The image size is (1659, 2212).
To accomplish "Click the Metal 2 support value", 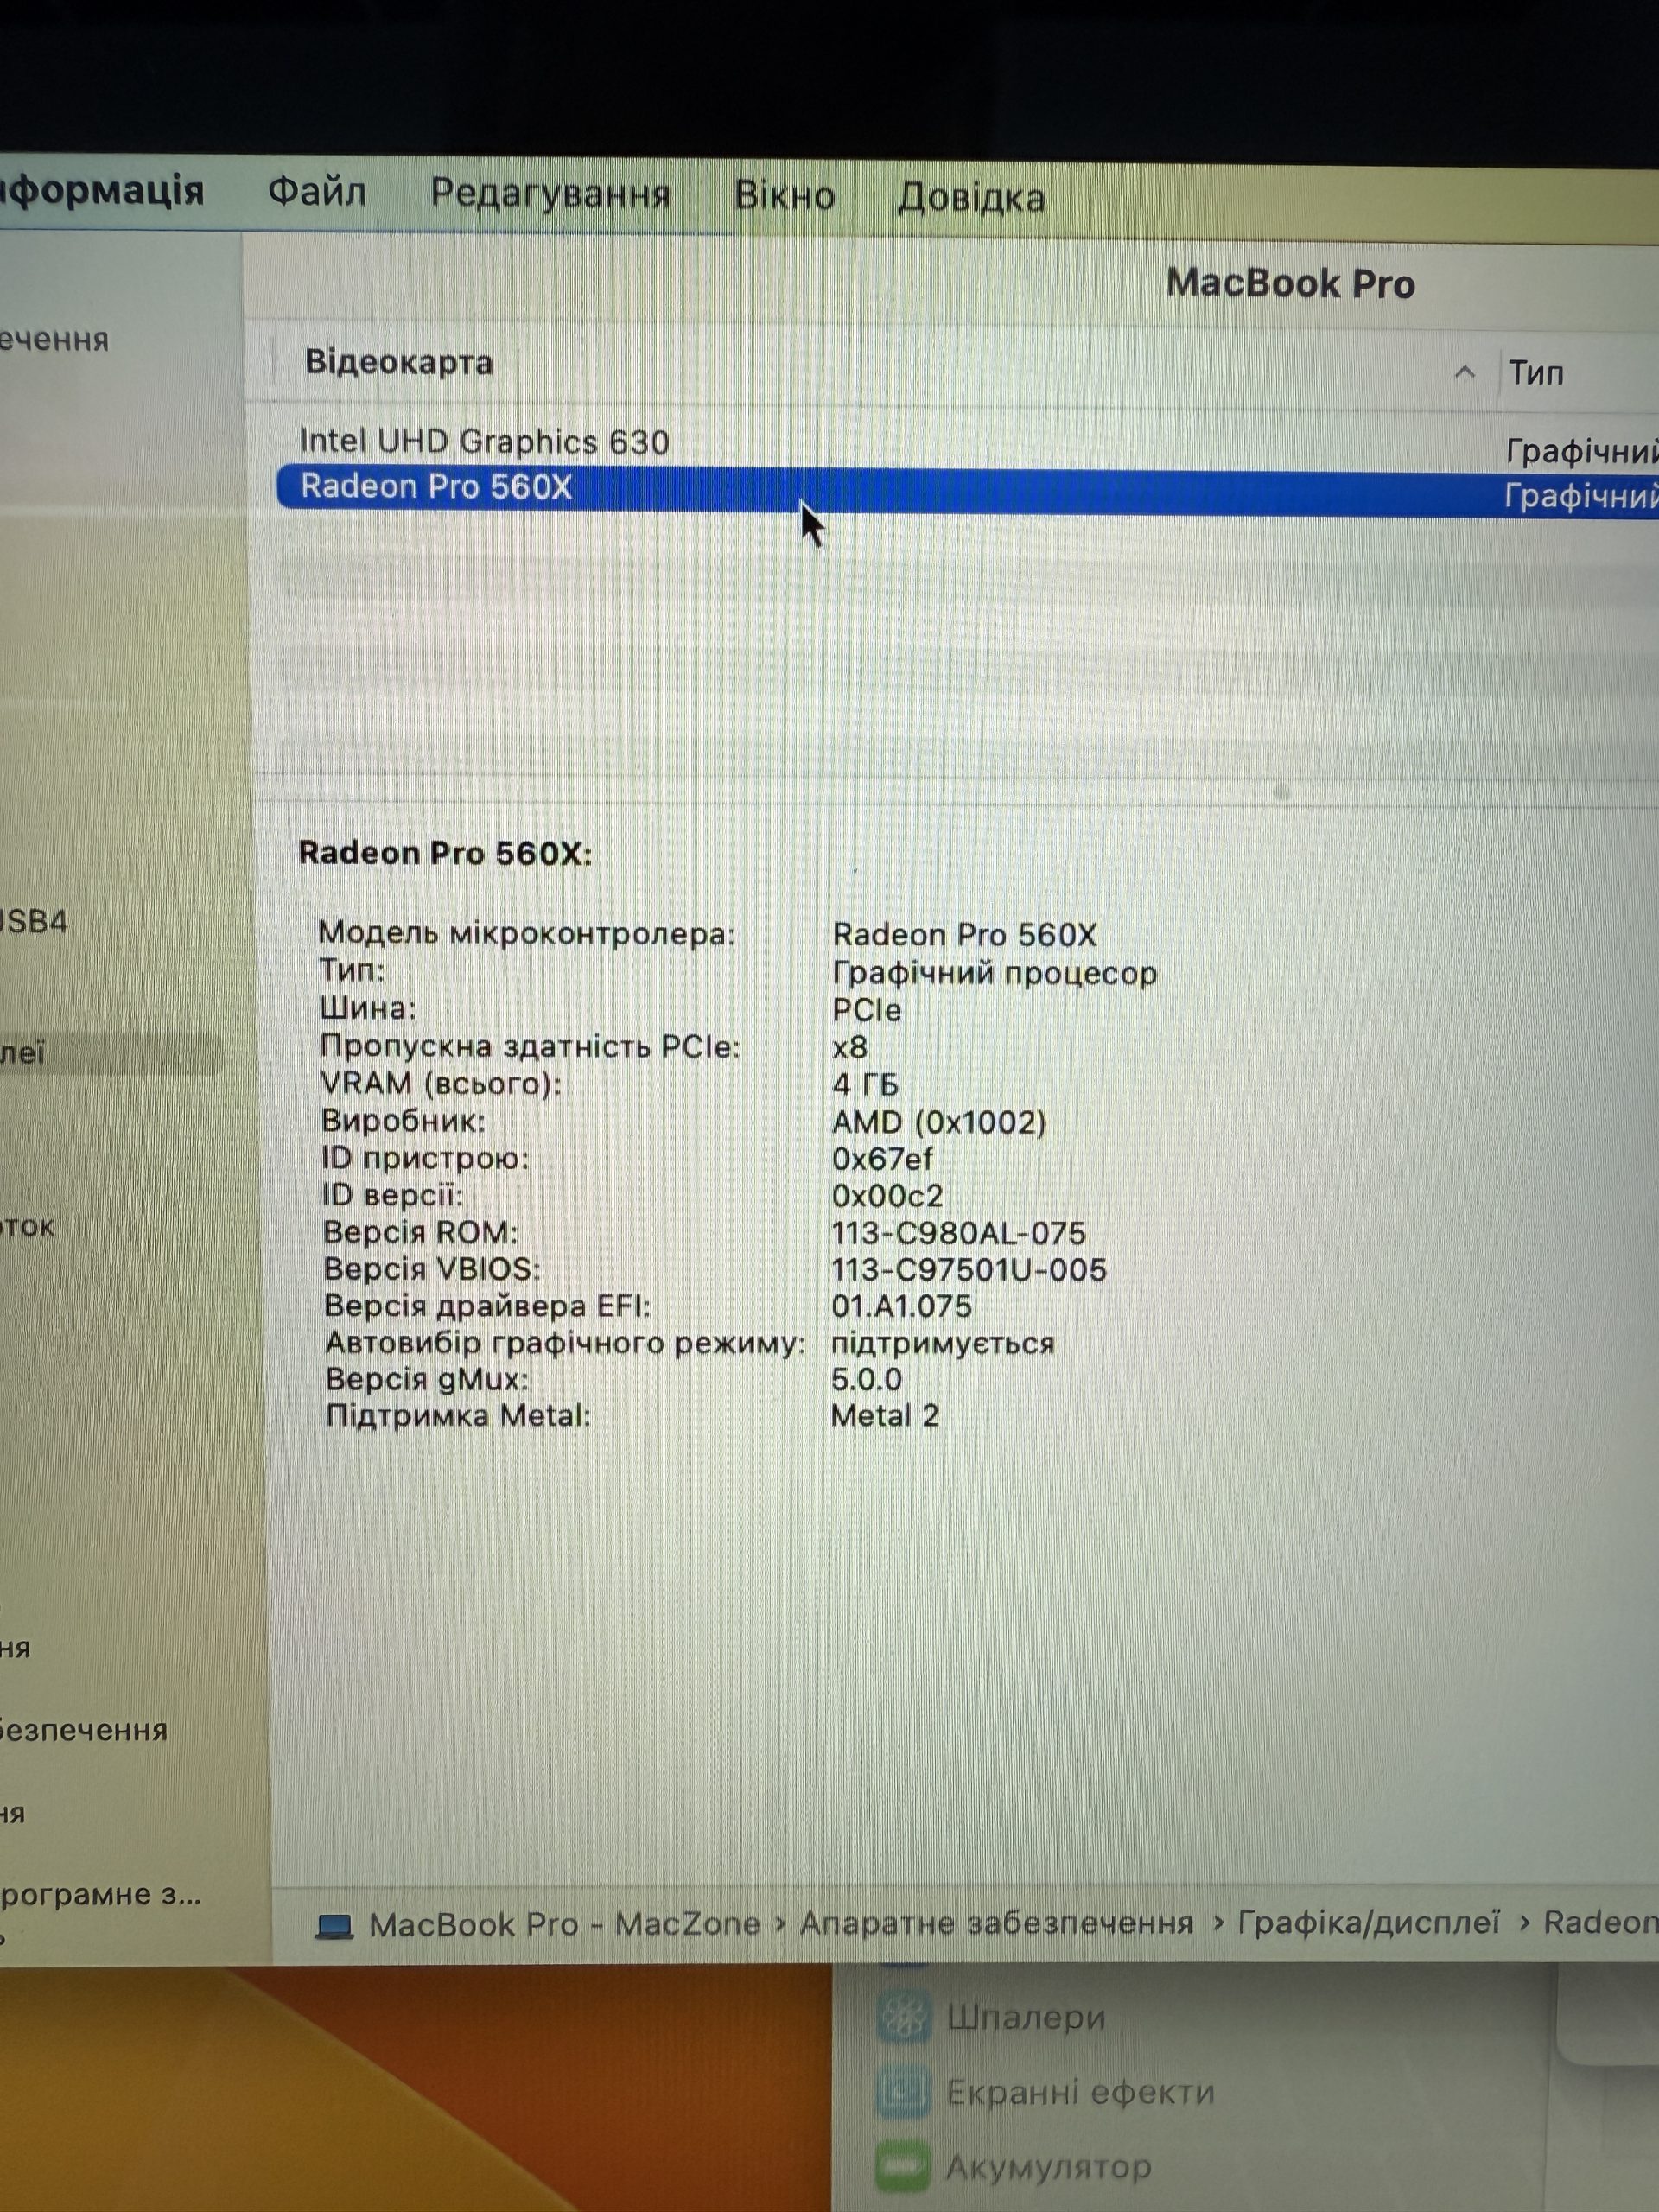I will [x=885, y=1416].
